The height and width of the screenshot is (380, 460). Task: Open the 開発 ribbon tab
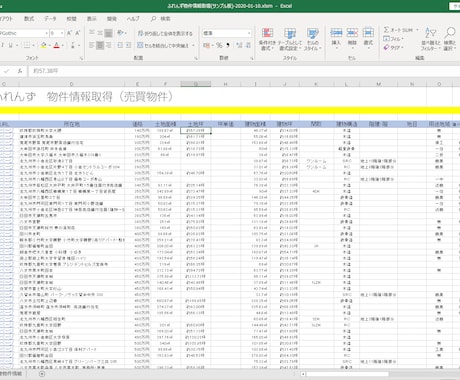coord(112,19)
